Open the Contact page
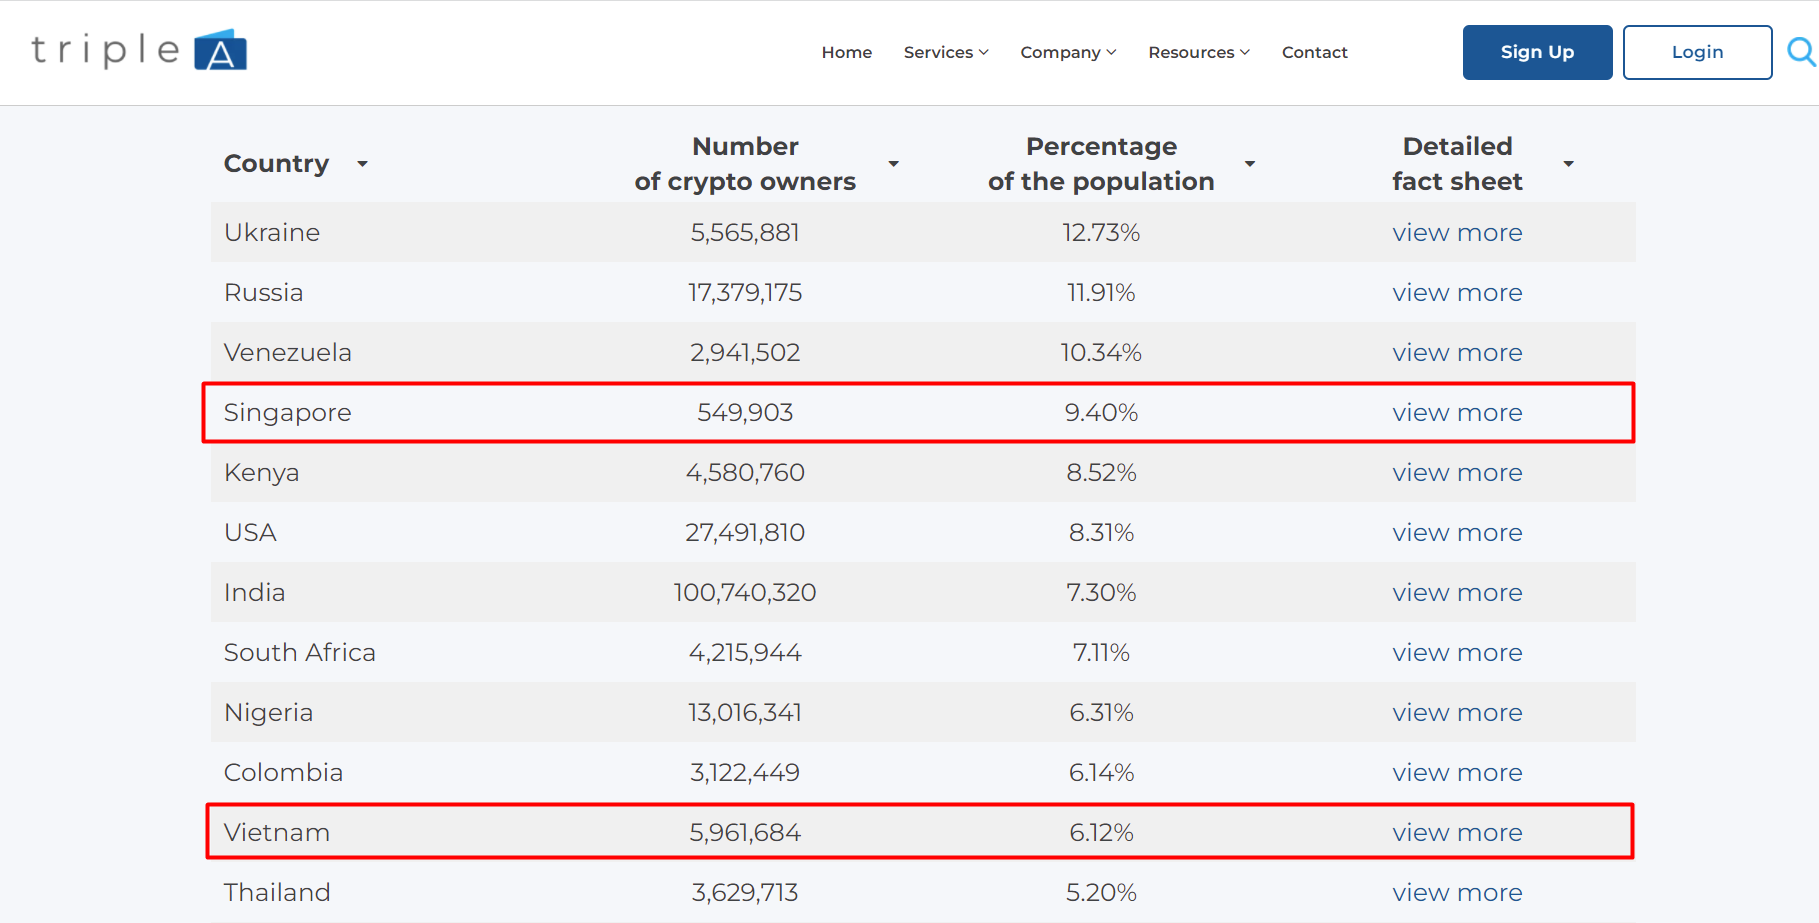This screenshot has height=923, width=1819. pyautogui.click(x=1314, y=52)
